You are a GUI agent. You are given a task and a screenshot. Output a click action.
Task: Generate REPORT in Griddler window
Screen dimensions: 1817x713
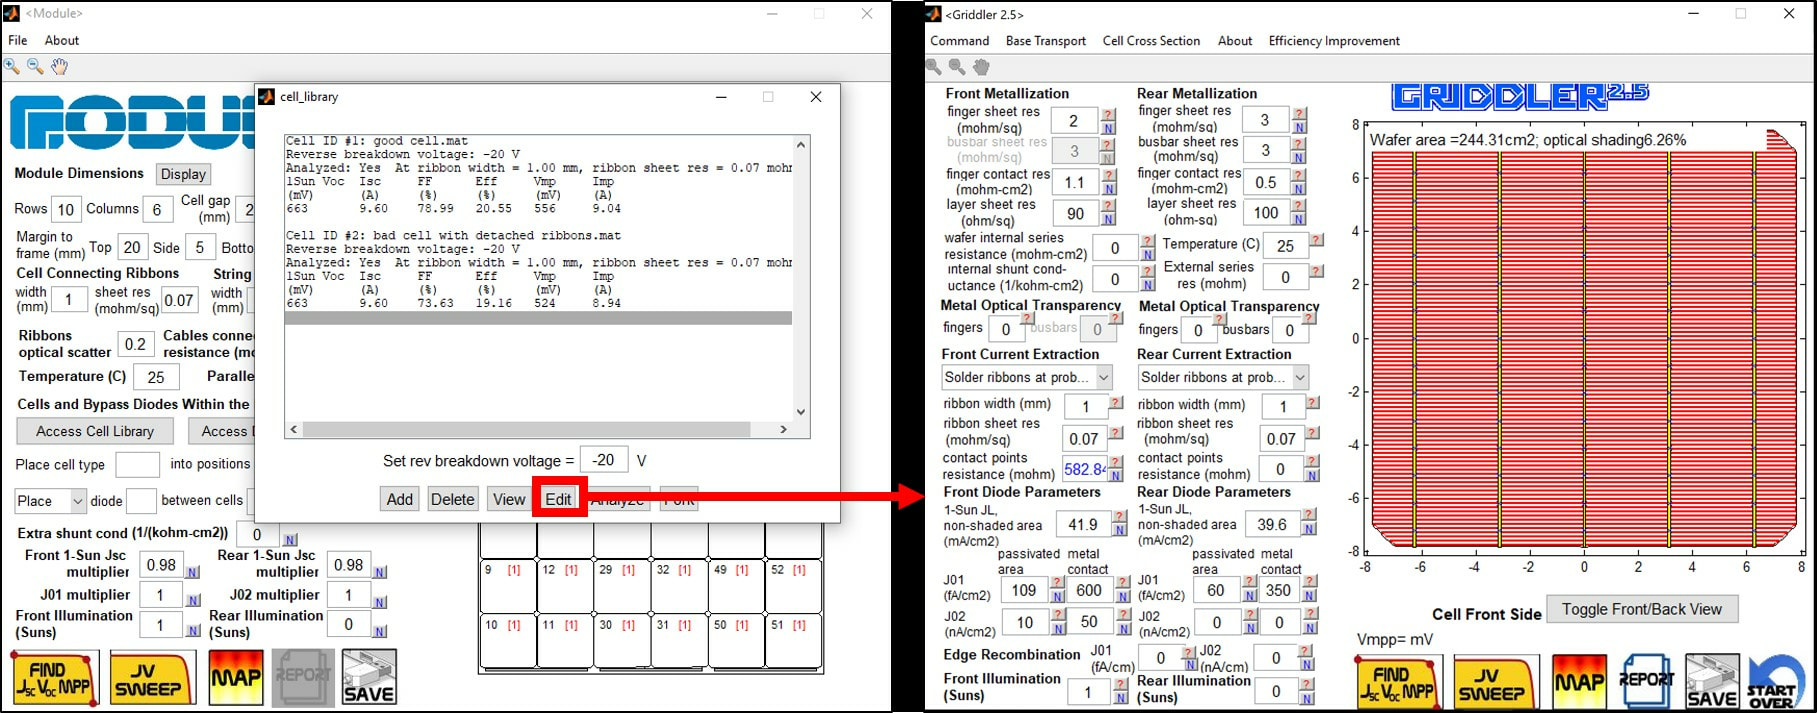click(x=1646, y=682)
